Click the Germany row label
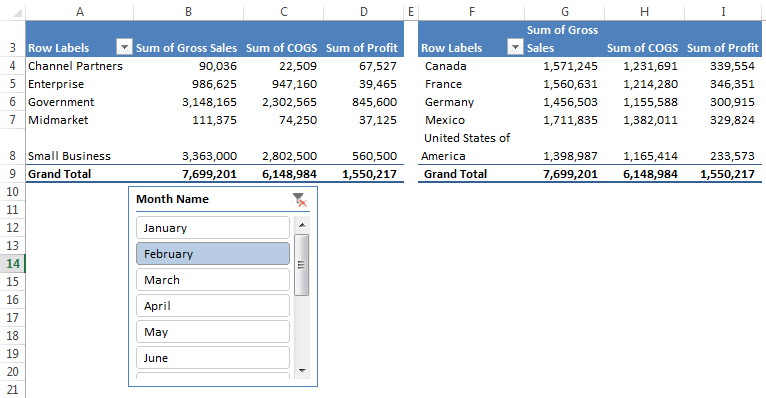 (449, 102)
